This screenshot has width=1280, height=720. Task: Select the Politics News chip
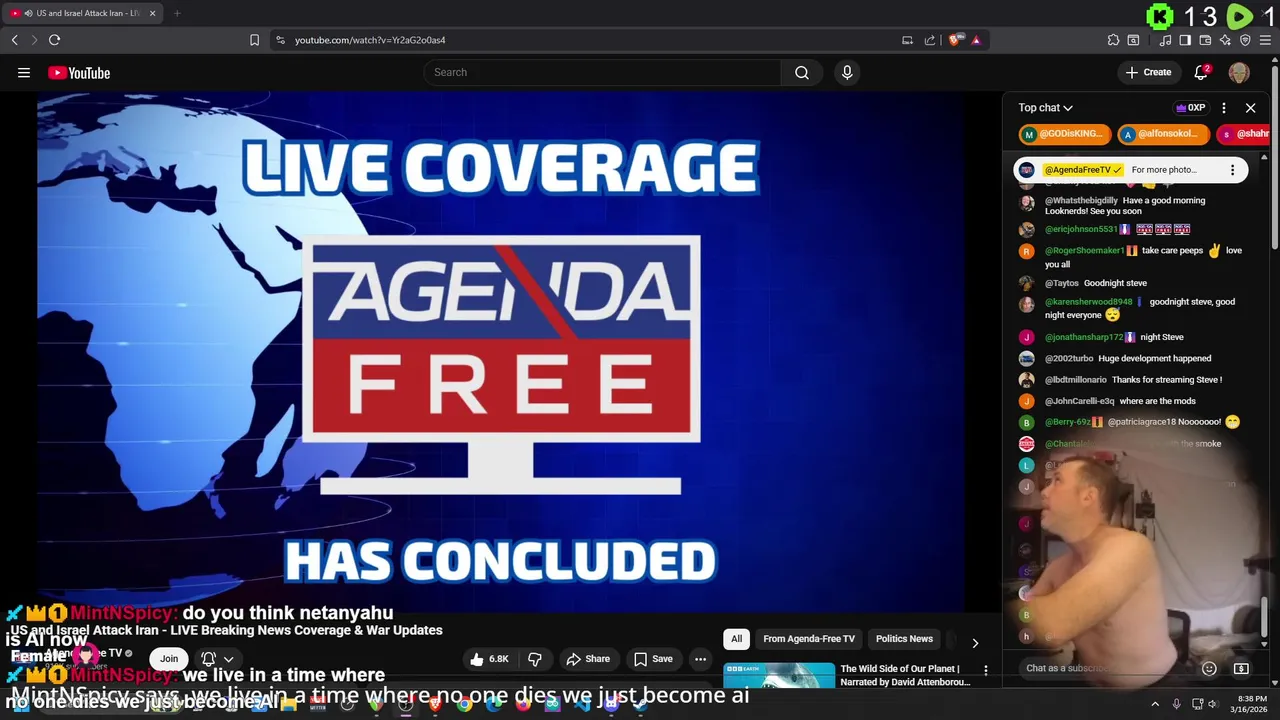(x=904, y=639)
